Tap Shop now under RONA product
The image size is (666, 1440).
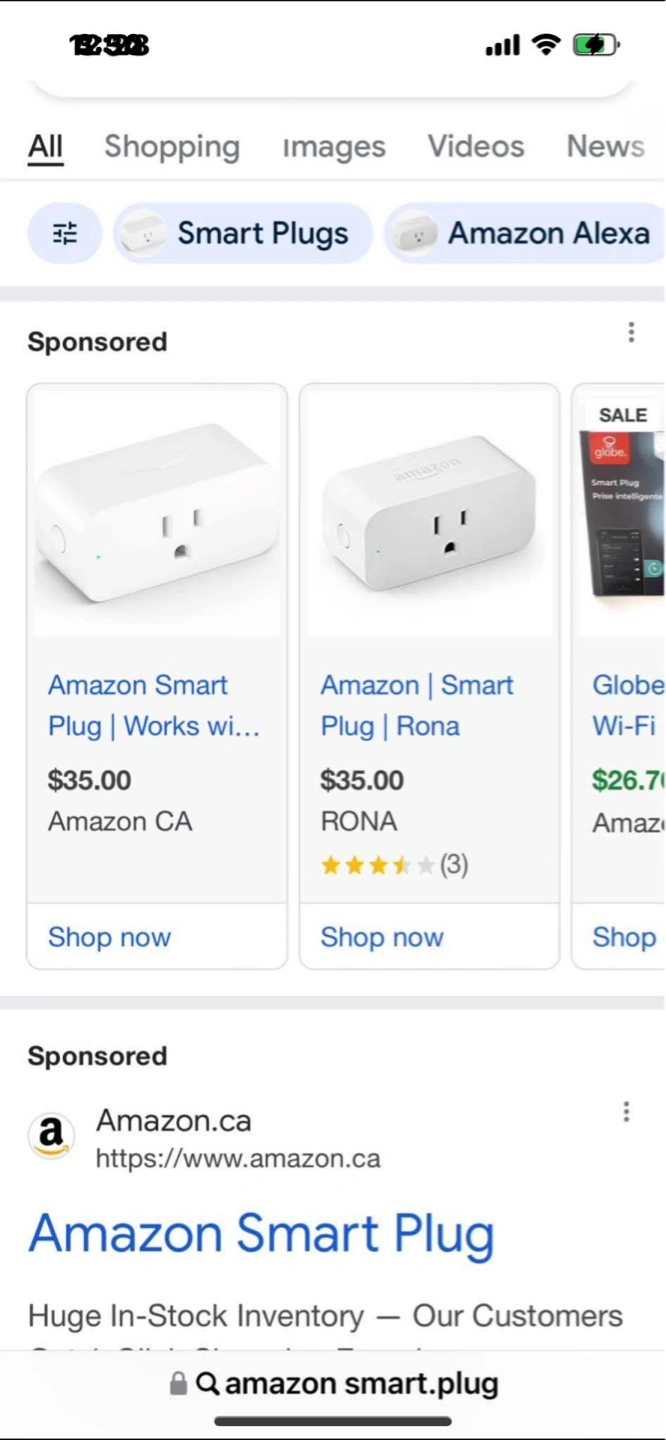pos(382,937)
